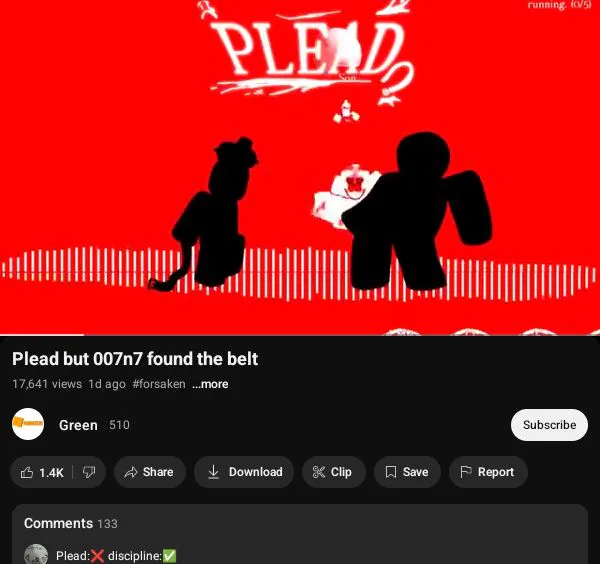This screenshot has width=600, height=564.
Task: Open the Green channel avatar
Action: (28, 424)
